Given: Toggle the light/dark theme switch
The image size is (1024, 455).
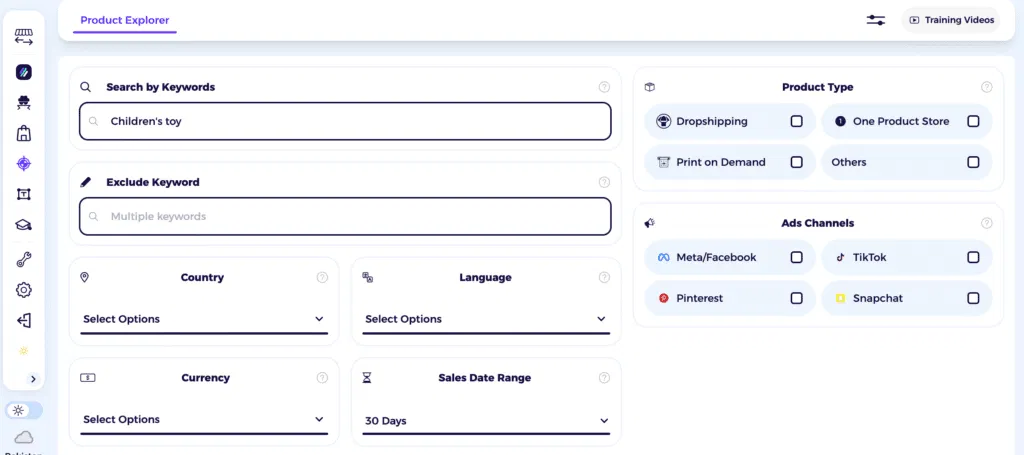Looking at the screenshot, I should coord(24,411).
